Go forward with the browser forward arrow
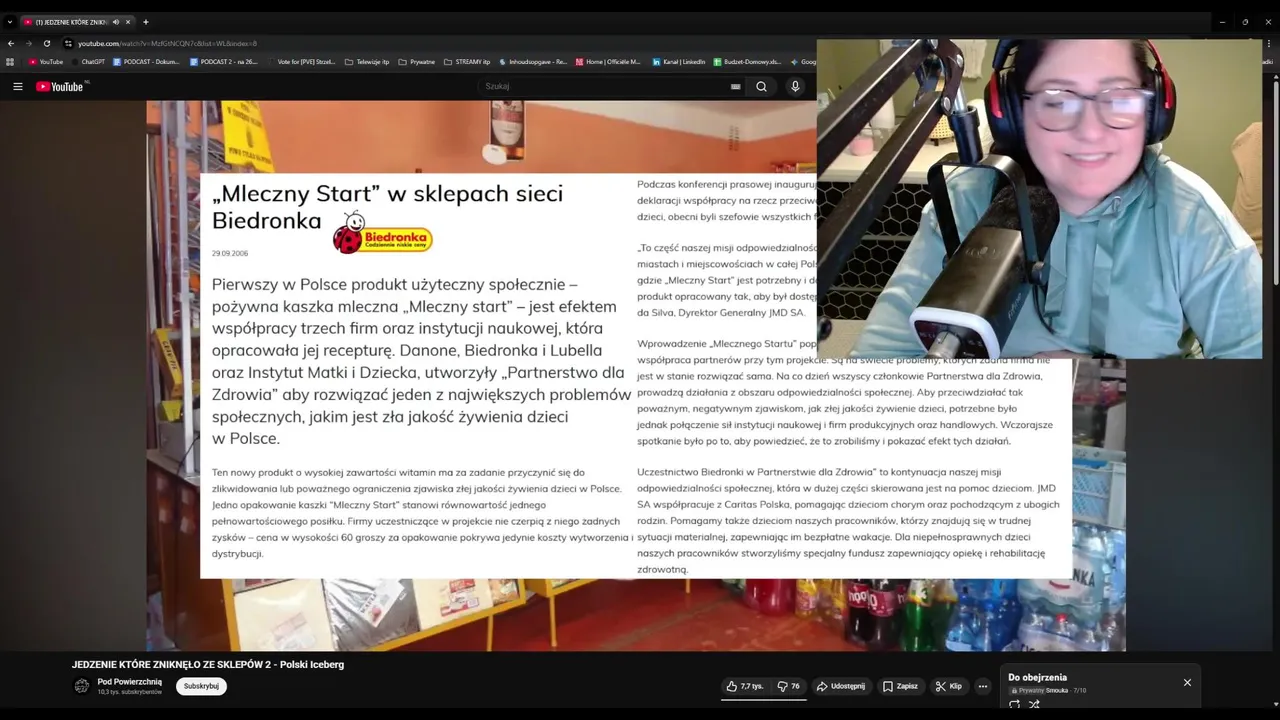 point(28,43)
